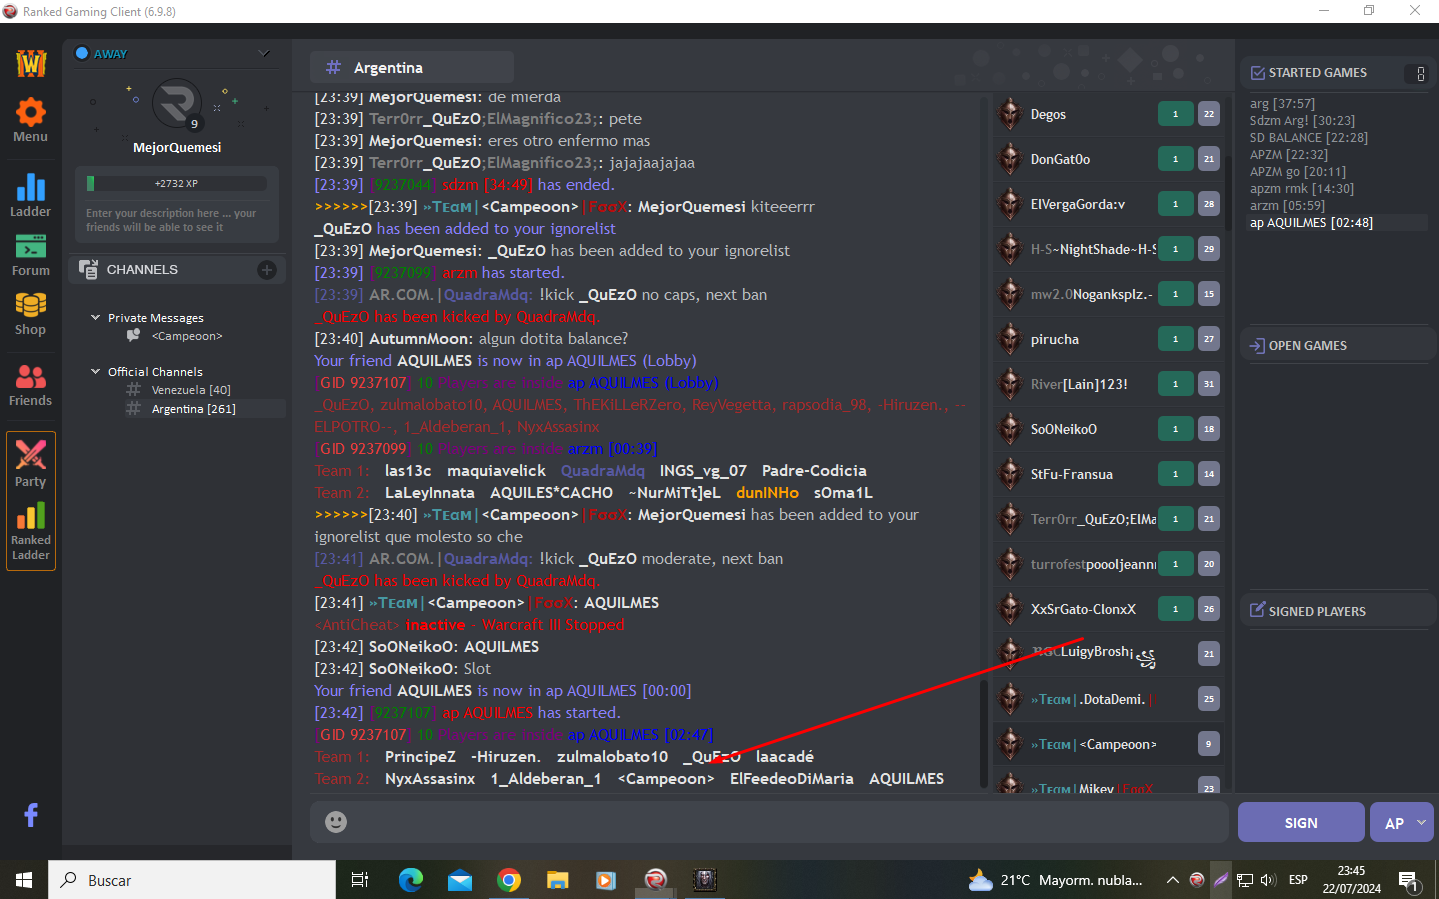Image resolution: width=1439 pixels, height=899 pixels.
Task: Open the Friends list
Action: tap(30, 385)
